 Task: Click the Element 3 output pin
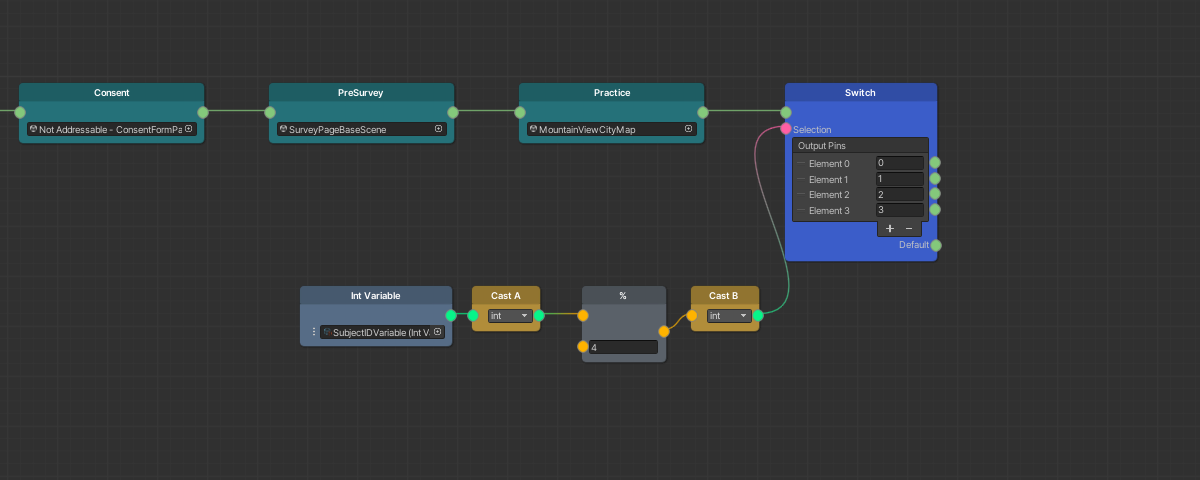tap(935, 210)
